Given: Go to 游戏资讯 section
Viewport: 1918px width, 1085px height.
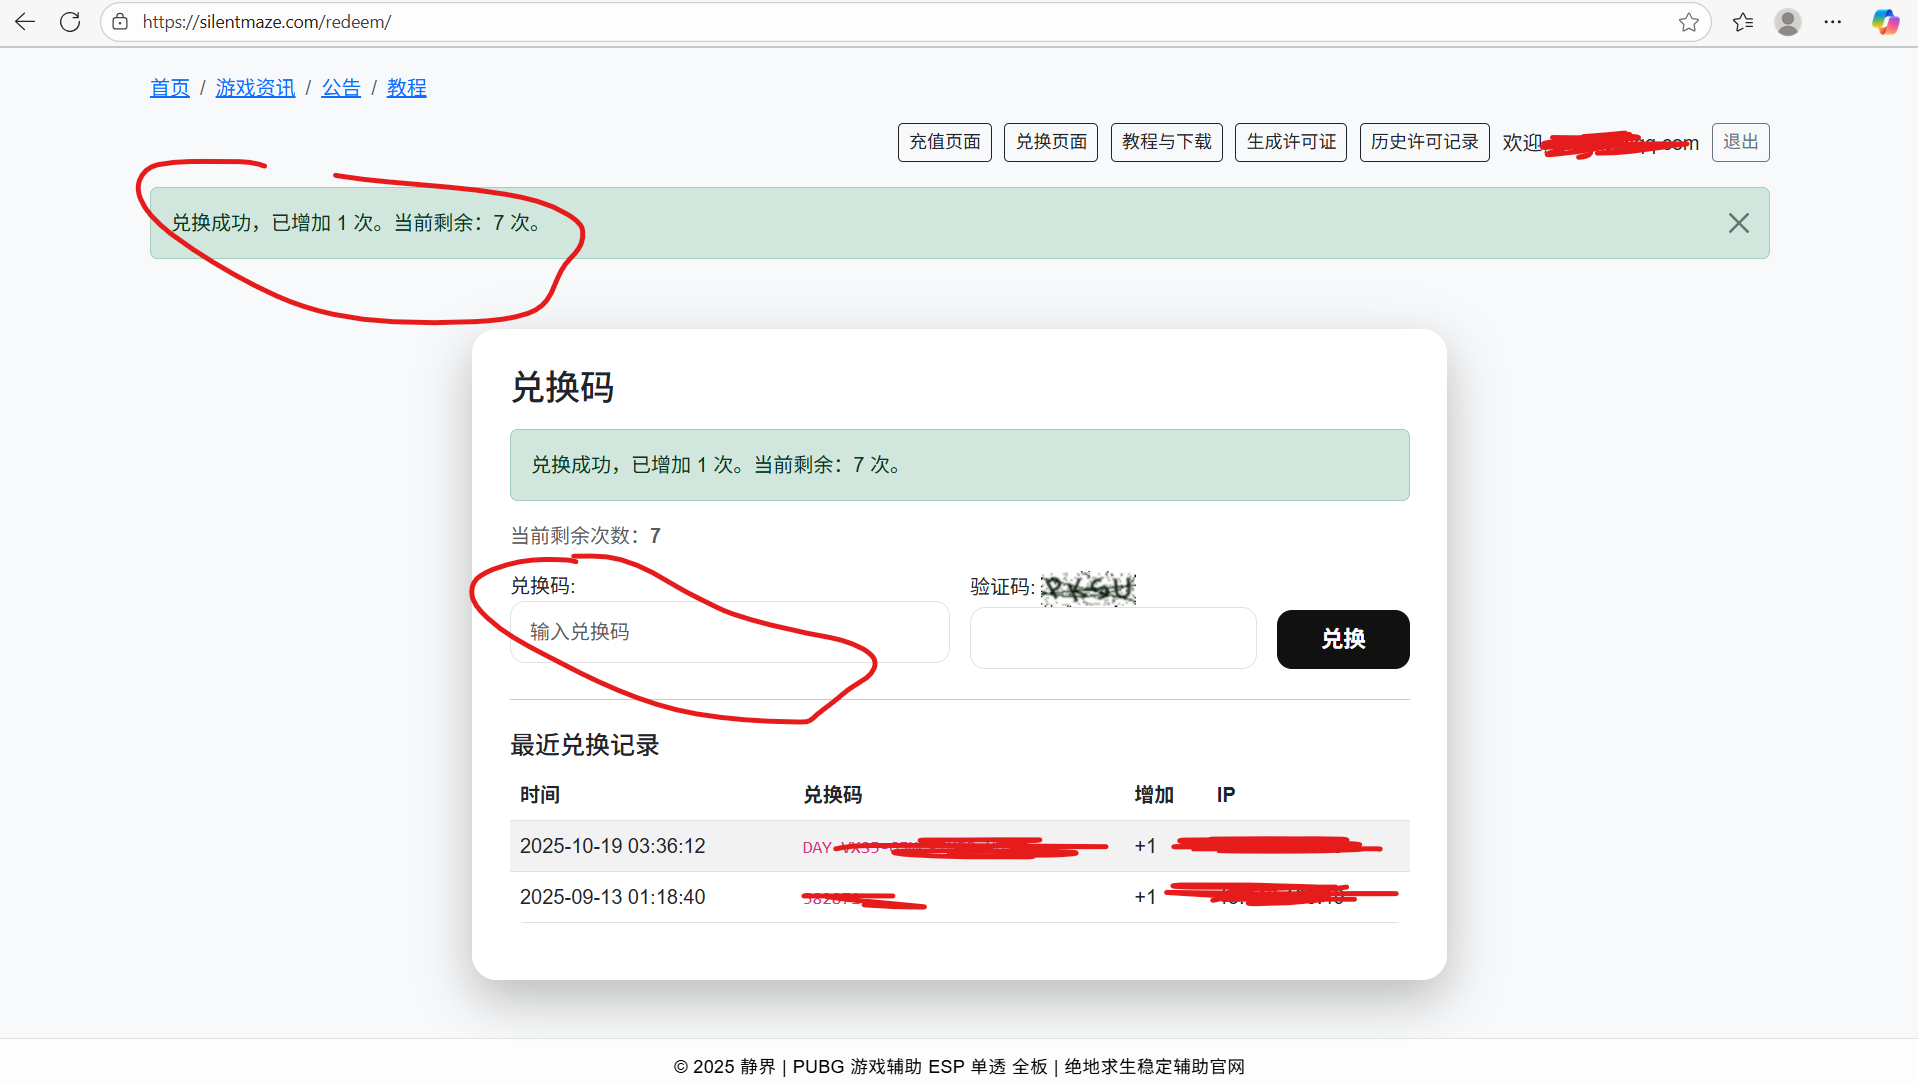Looking at the screenshot, I should click(255, 88).
